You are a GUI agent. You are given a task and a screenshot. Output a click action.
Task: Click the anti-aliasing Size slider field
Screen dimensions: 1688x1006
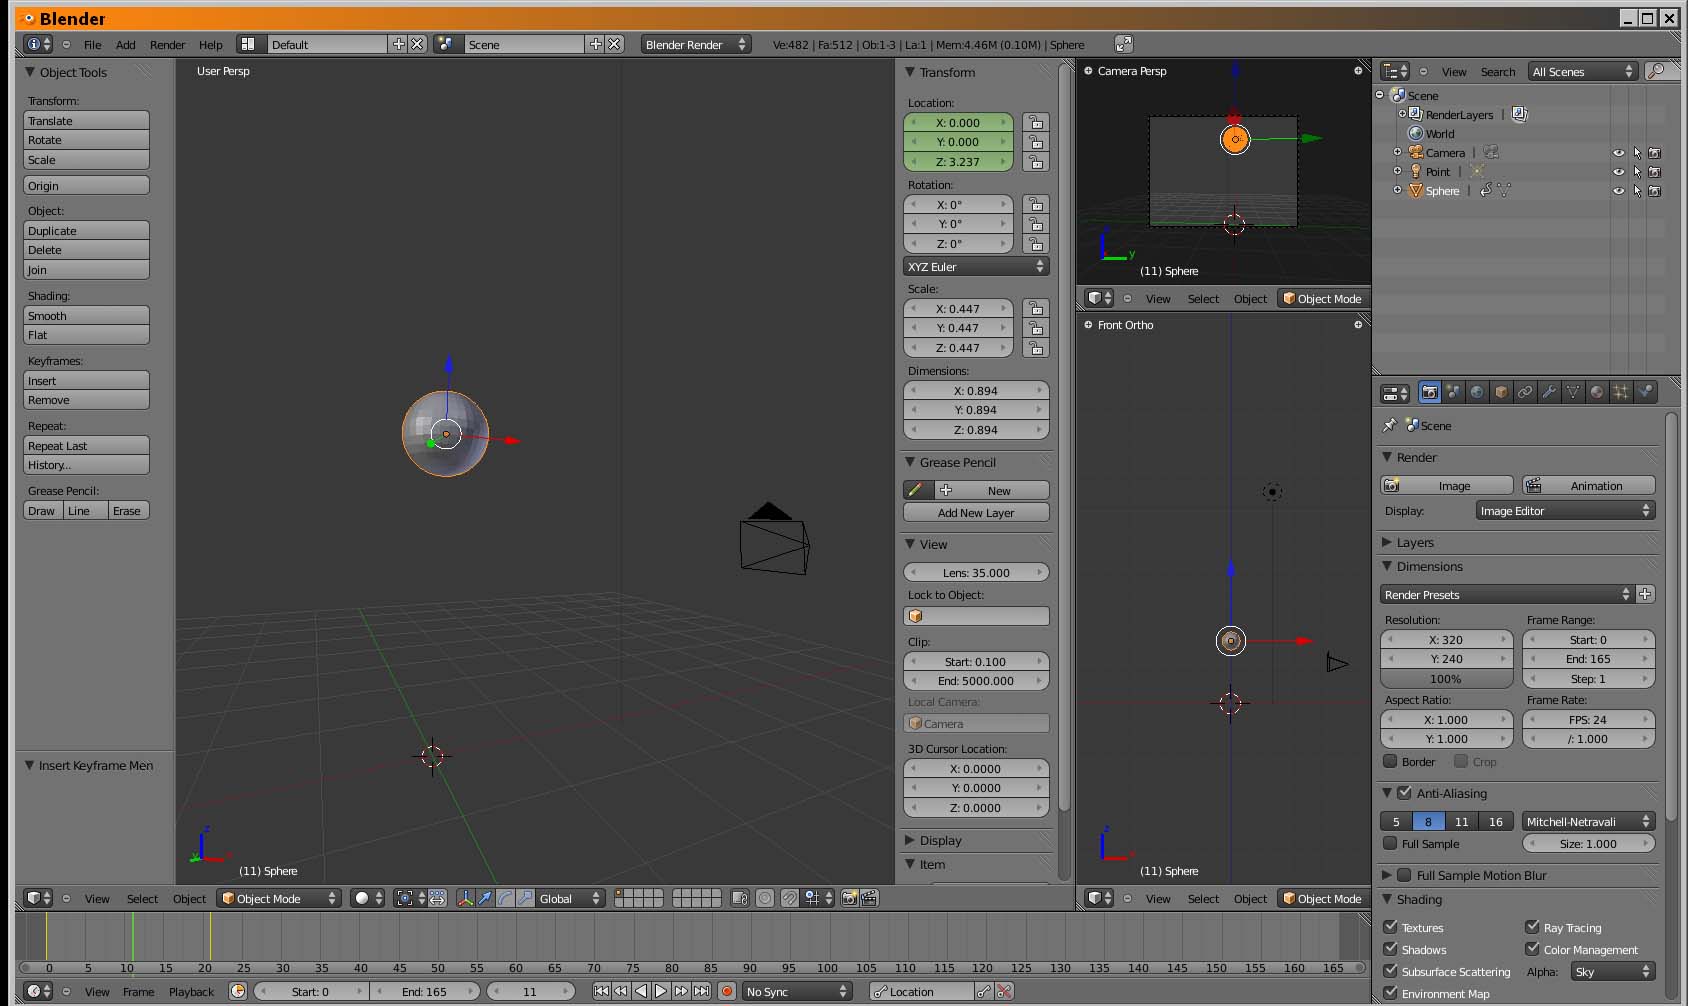click(x=1588, y=843)
